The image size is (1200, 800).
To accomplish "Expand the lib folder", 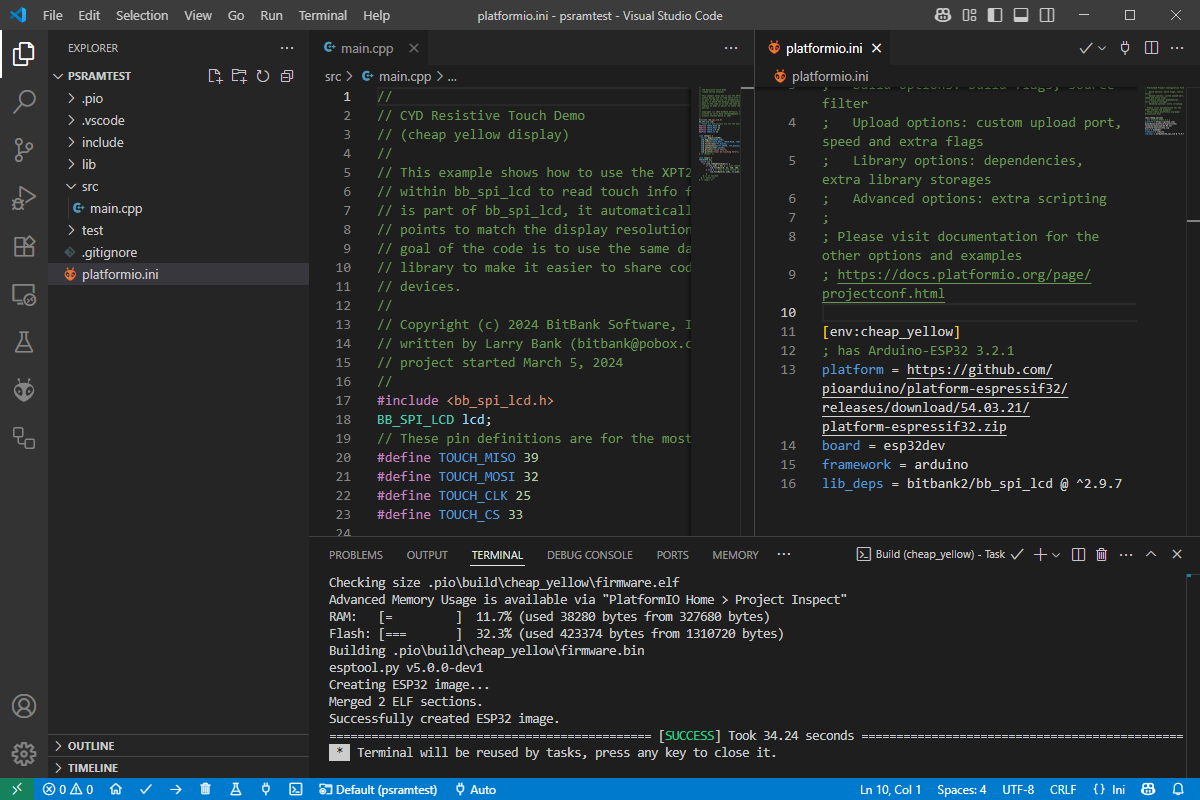I will tap(179, 164).
